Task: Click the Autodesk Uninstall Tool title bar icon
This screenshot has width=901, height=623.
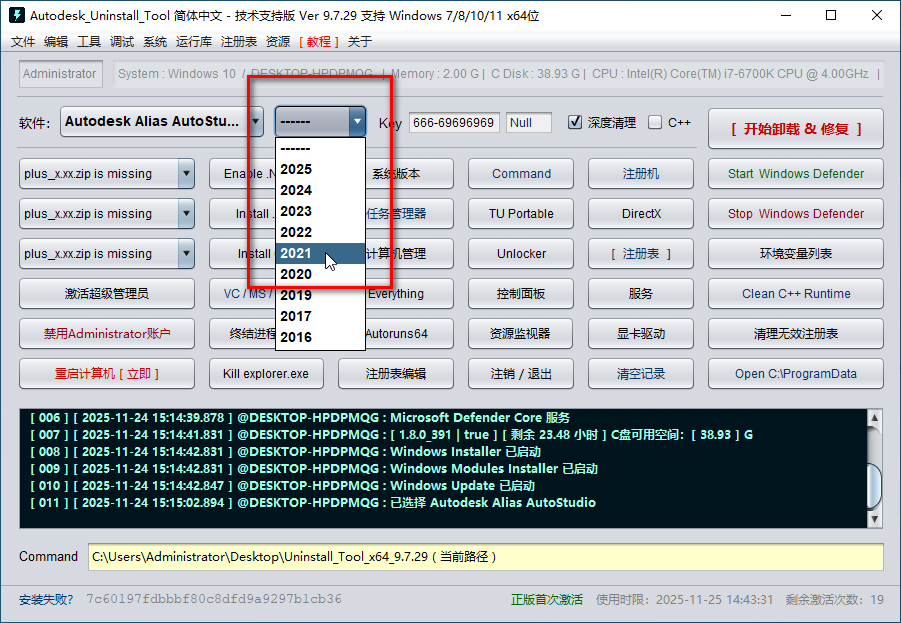Action: pyautogui.click(x=17, y=15)
